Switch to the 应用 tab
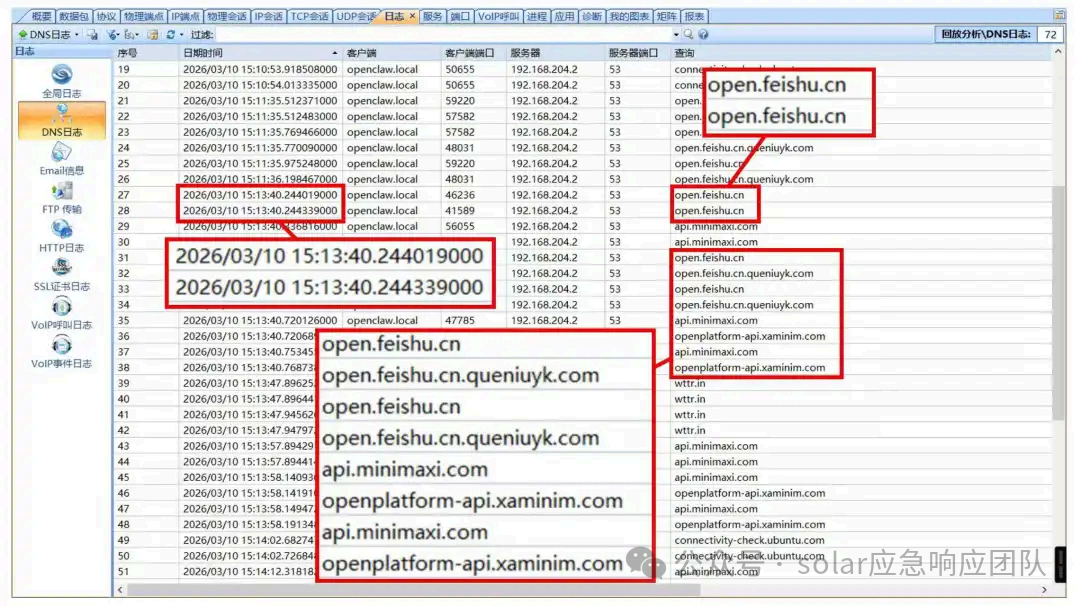The height and width of the screenshot is (606, 1080). click(x=564, y=16)
